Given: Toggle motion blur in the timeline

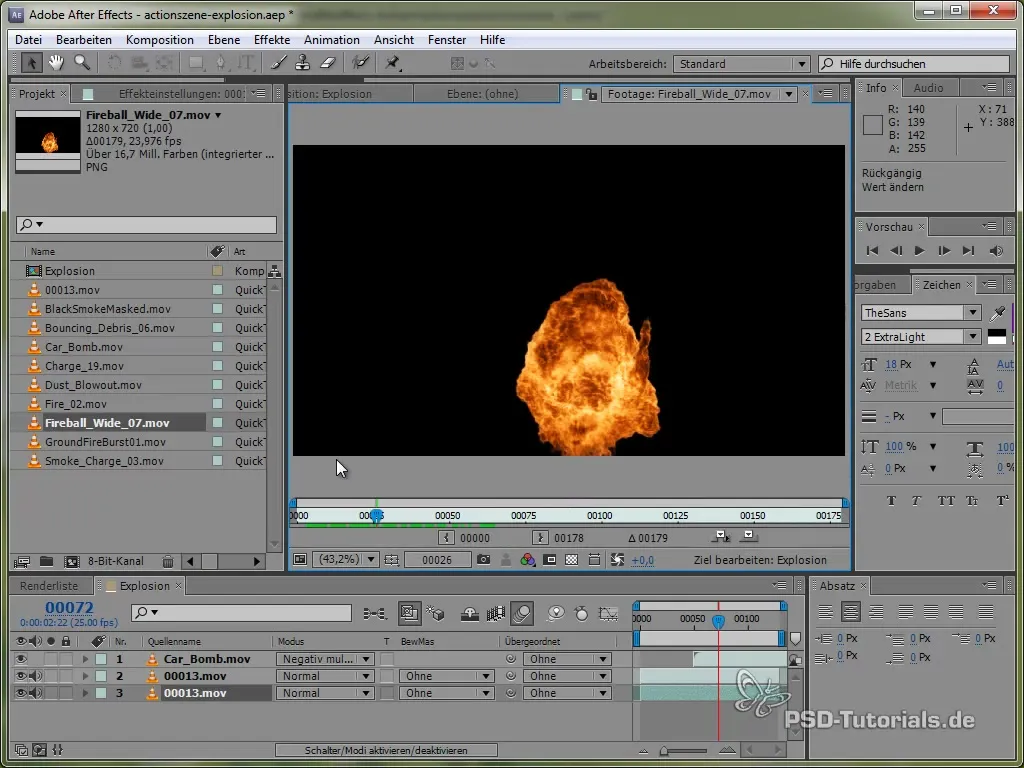Looking at the screenshot, I should tap(522, 613).
